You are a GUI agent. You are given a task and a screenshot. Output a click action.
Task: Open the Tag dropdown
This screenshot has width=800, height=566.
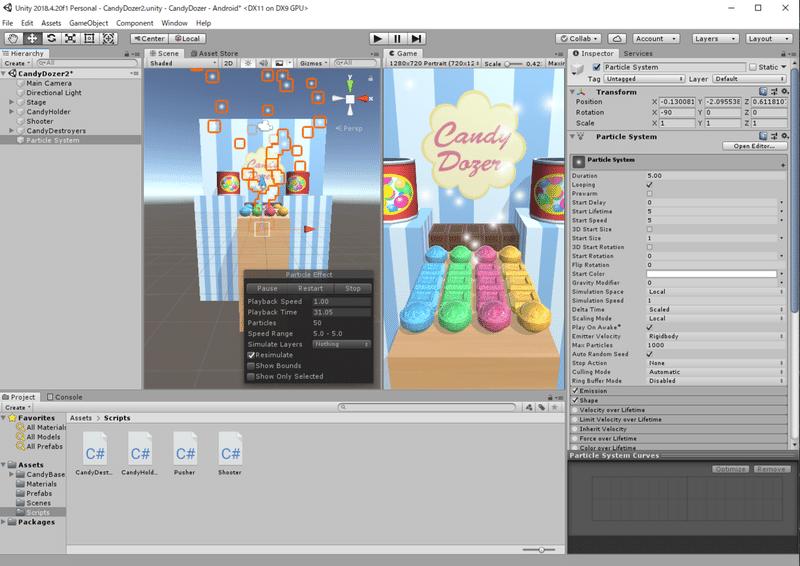(x=644, y=79)
